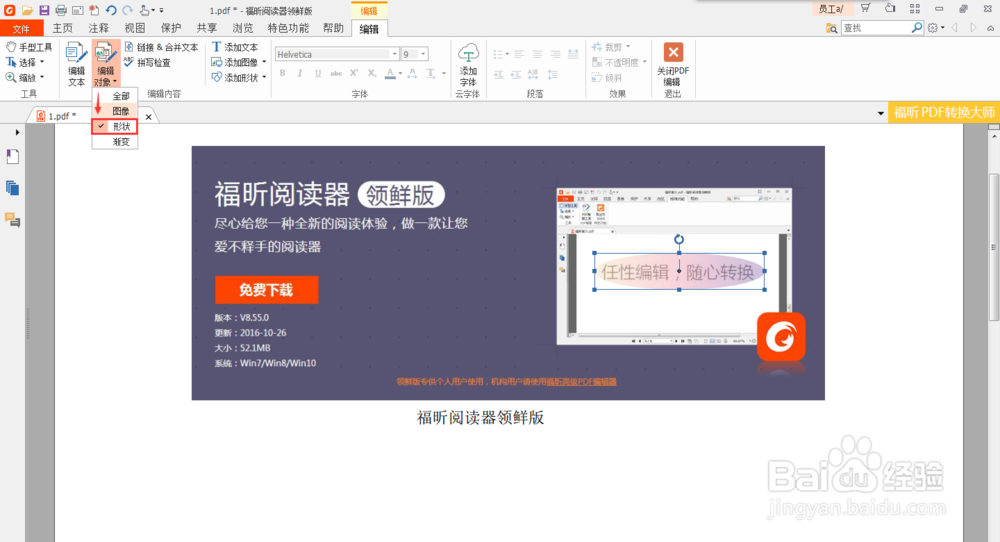This screenshot has height=542, width=1000.
Task: Switch to the 特色功能 ribbon tab
Action: [288, 28]
